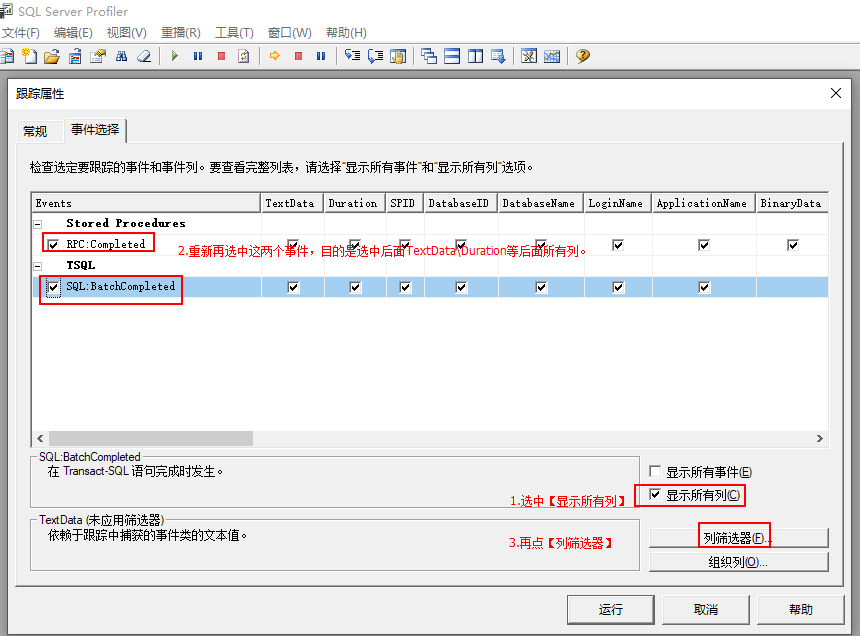Viewport: 860px width, 636px height.
Task: Toggle TextData checkbox for SQL:BatchCompleted
Action: pyautogui.click(x=293, y=287)
